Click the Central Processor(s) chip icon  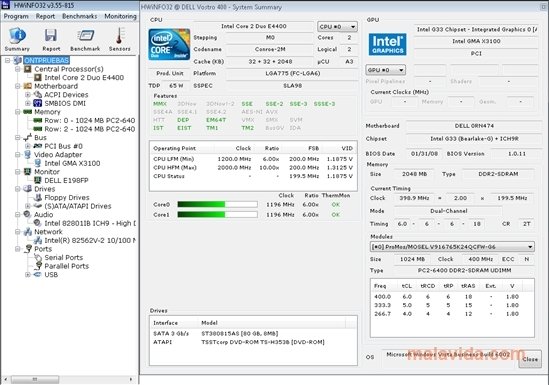point(28,69)
